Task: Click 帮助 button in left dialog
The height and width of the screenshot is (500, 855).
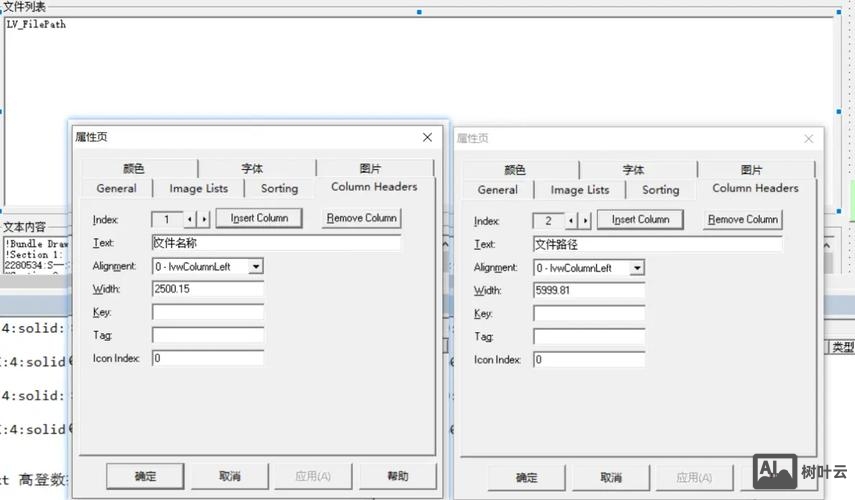Action: 397,476
